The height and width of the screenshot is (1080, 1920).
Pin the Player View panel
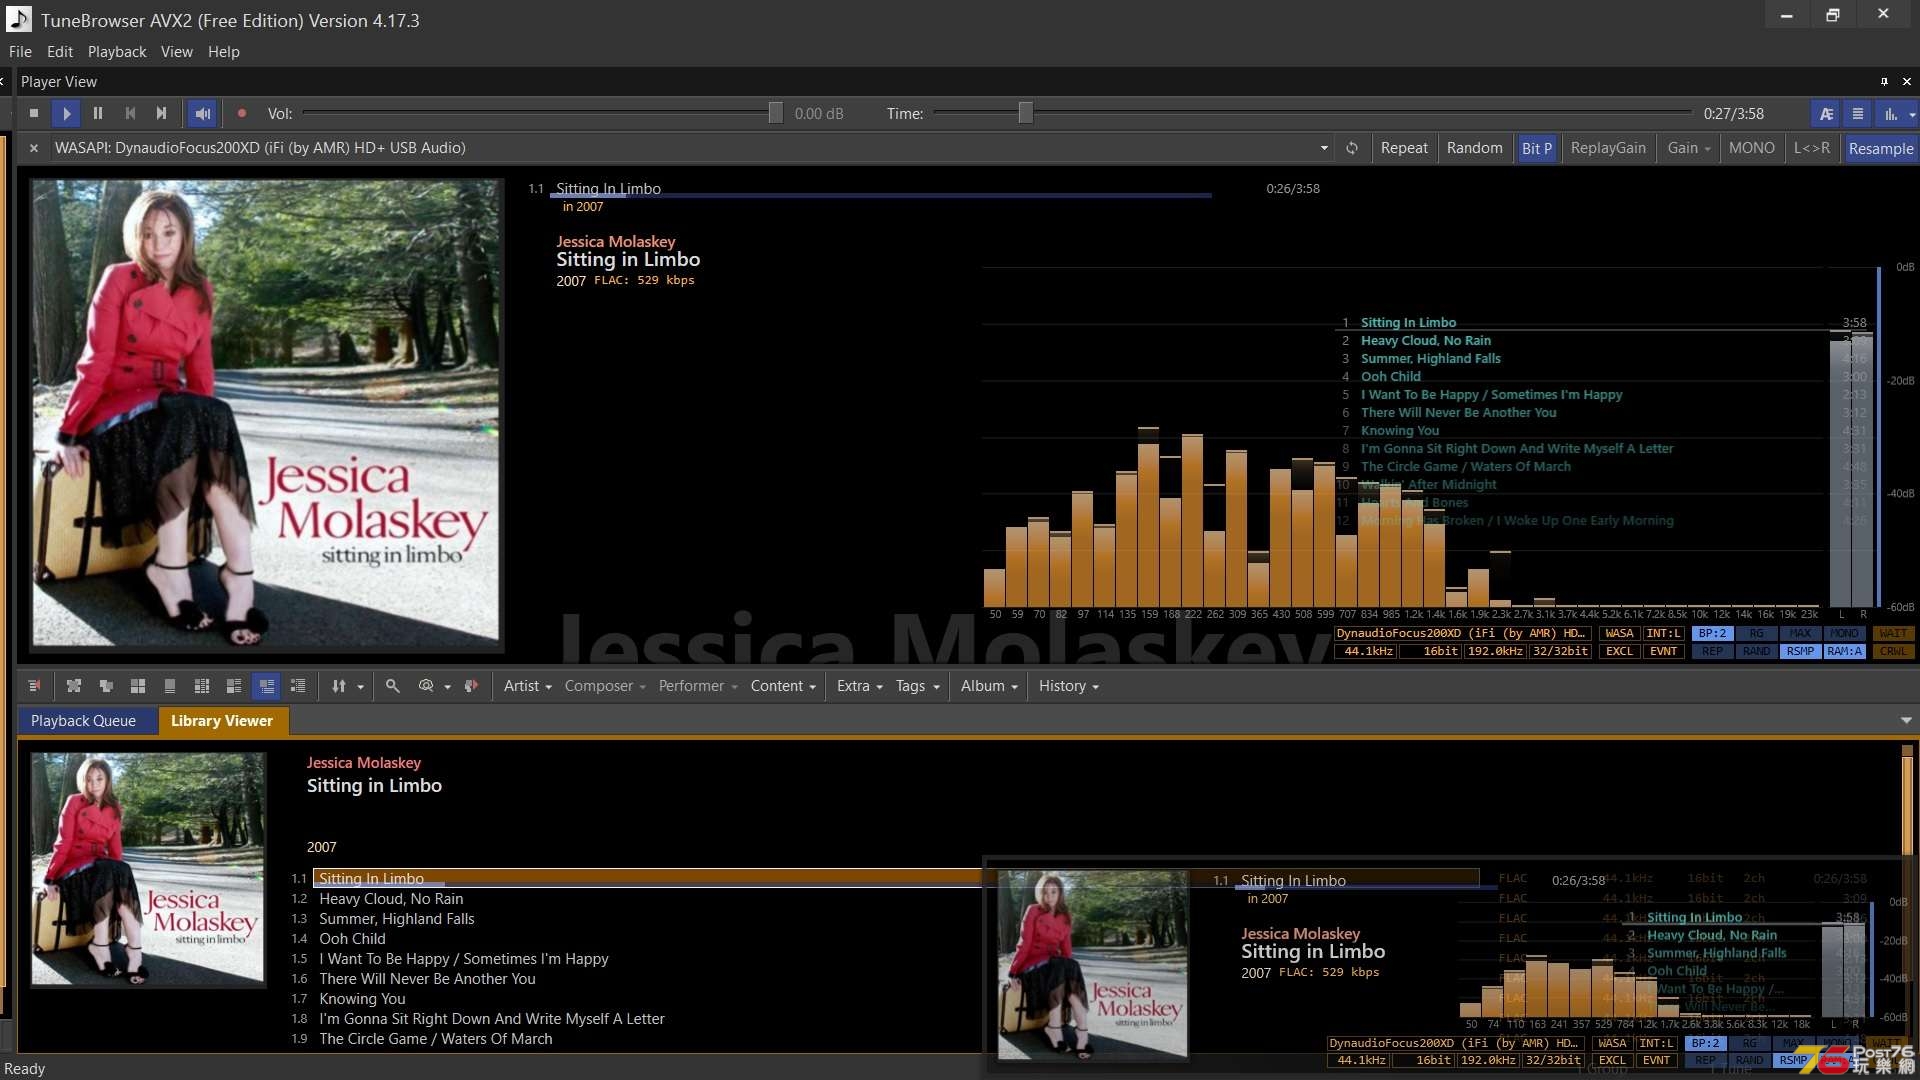pos(1884,82)
